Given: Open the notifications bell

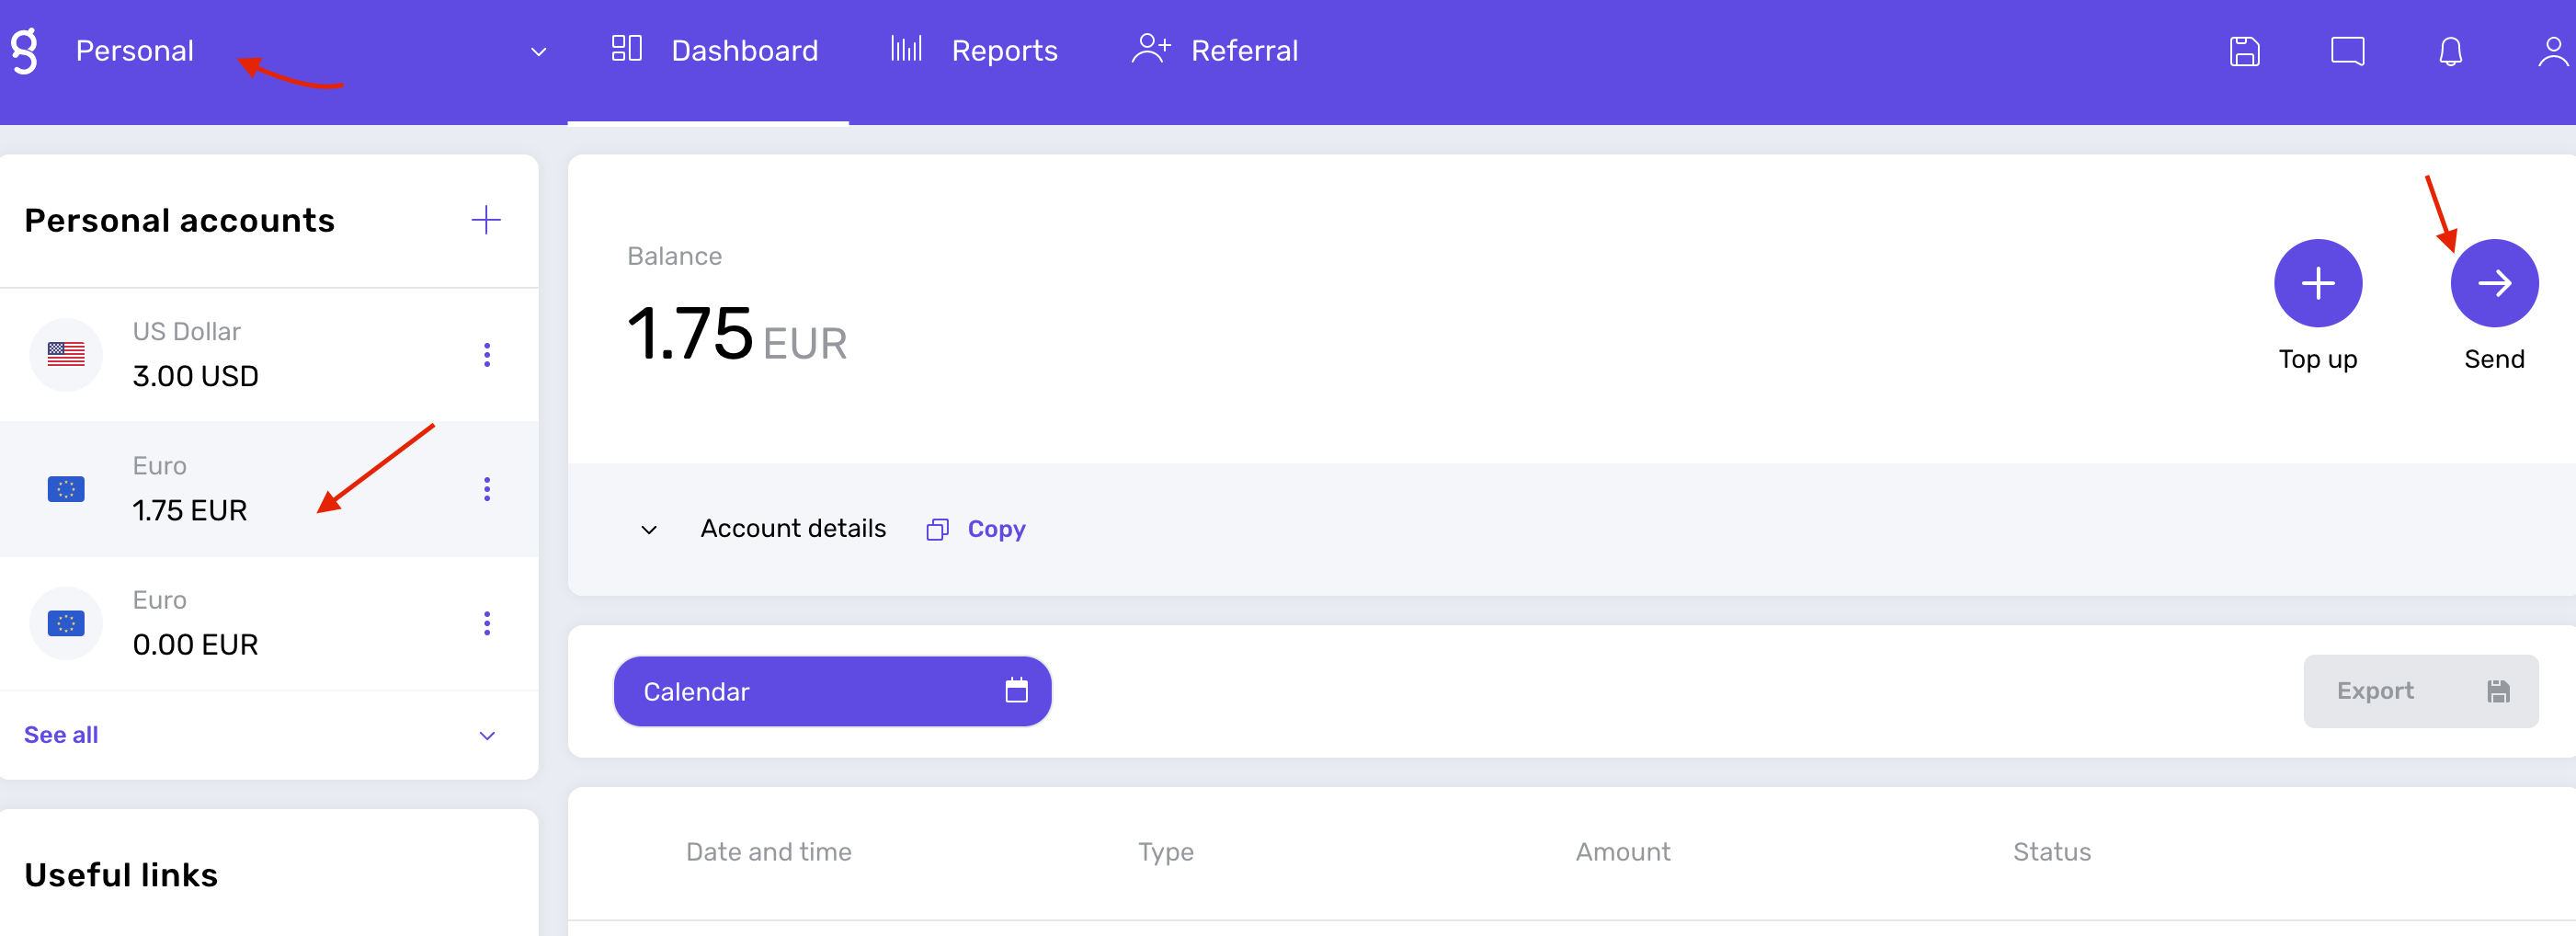Looking at the screenshot, I should click(x=2450, y=51).
